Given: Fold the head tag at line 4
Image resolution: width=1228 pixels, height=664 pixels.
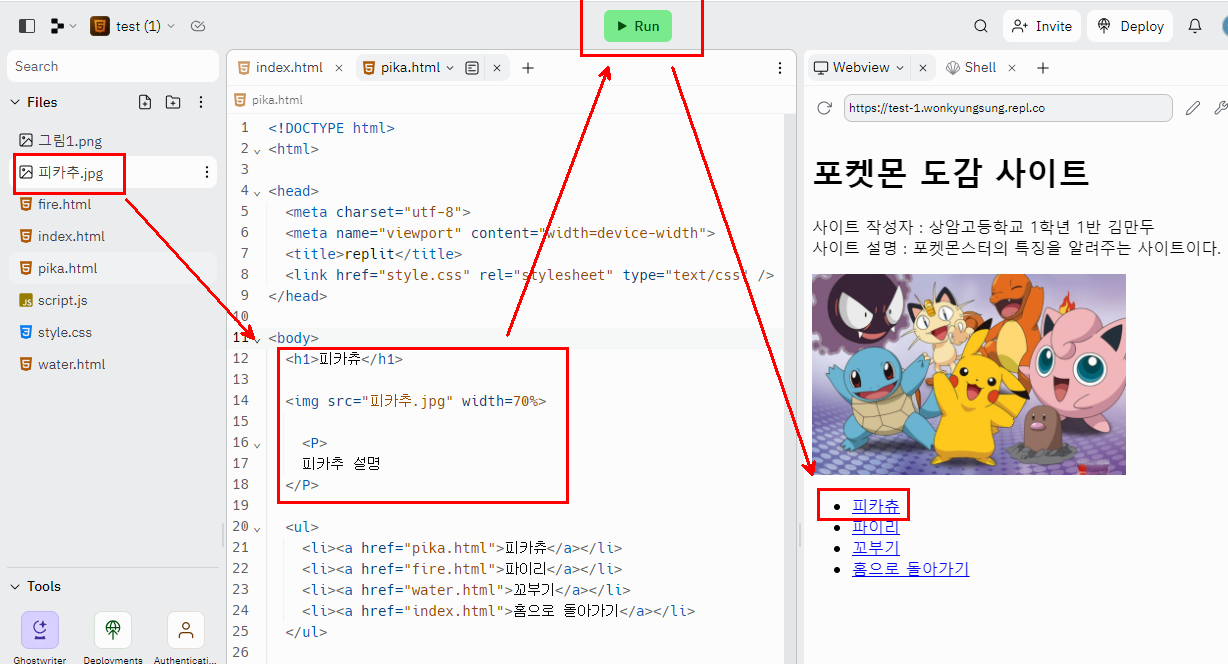Looking at the screenshot, I should (x=257, y=192).
